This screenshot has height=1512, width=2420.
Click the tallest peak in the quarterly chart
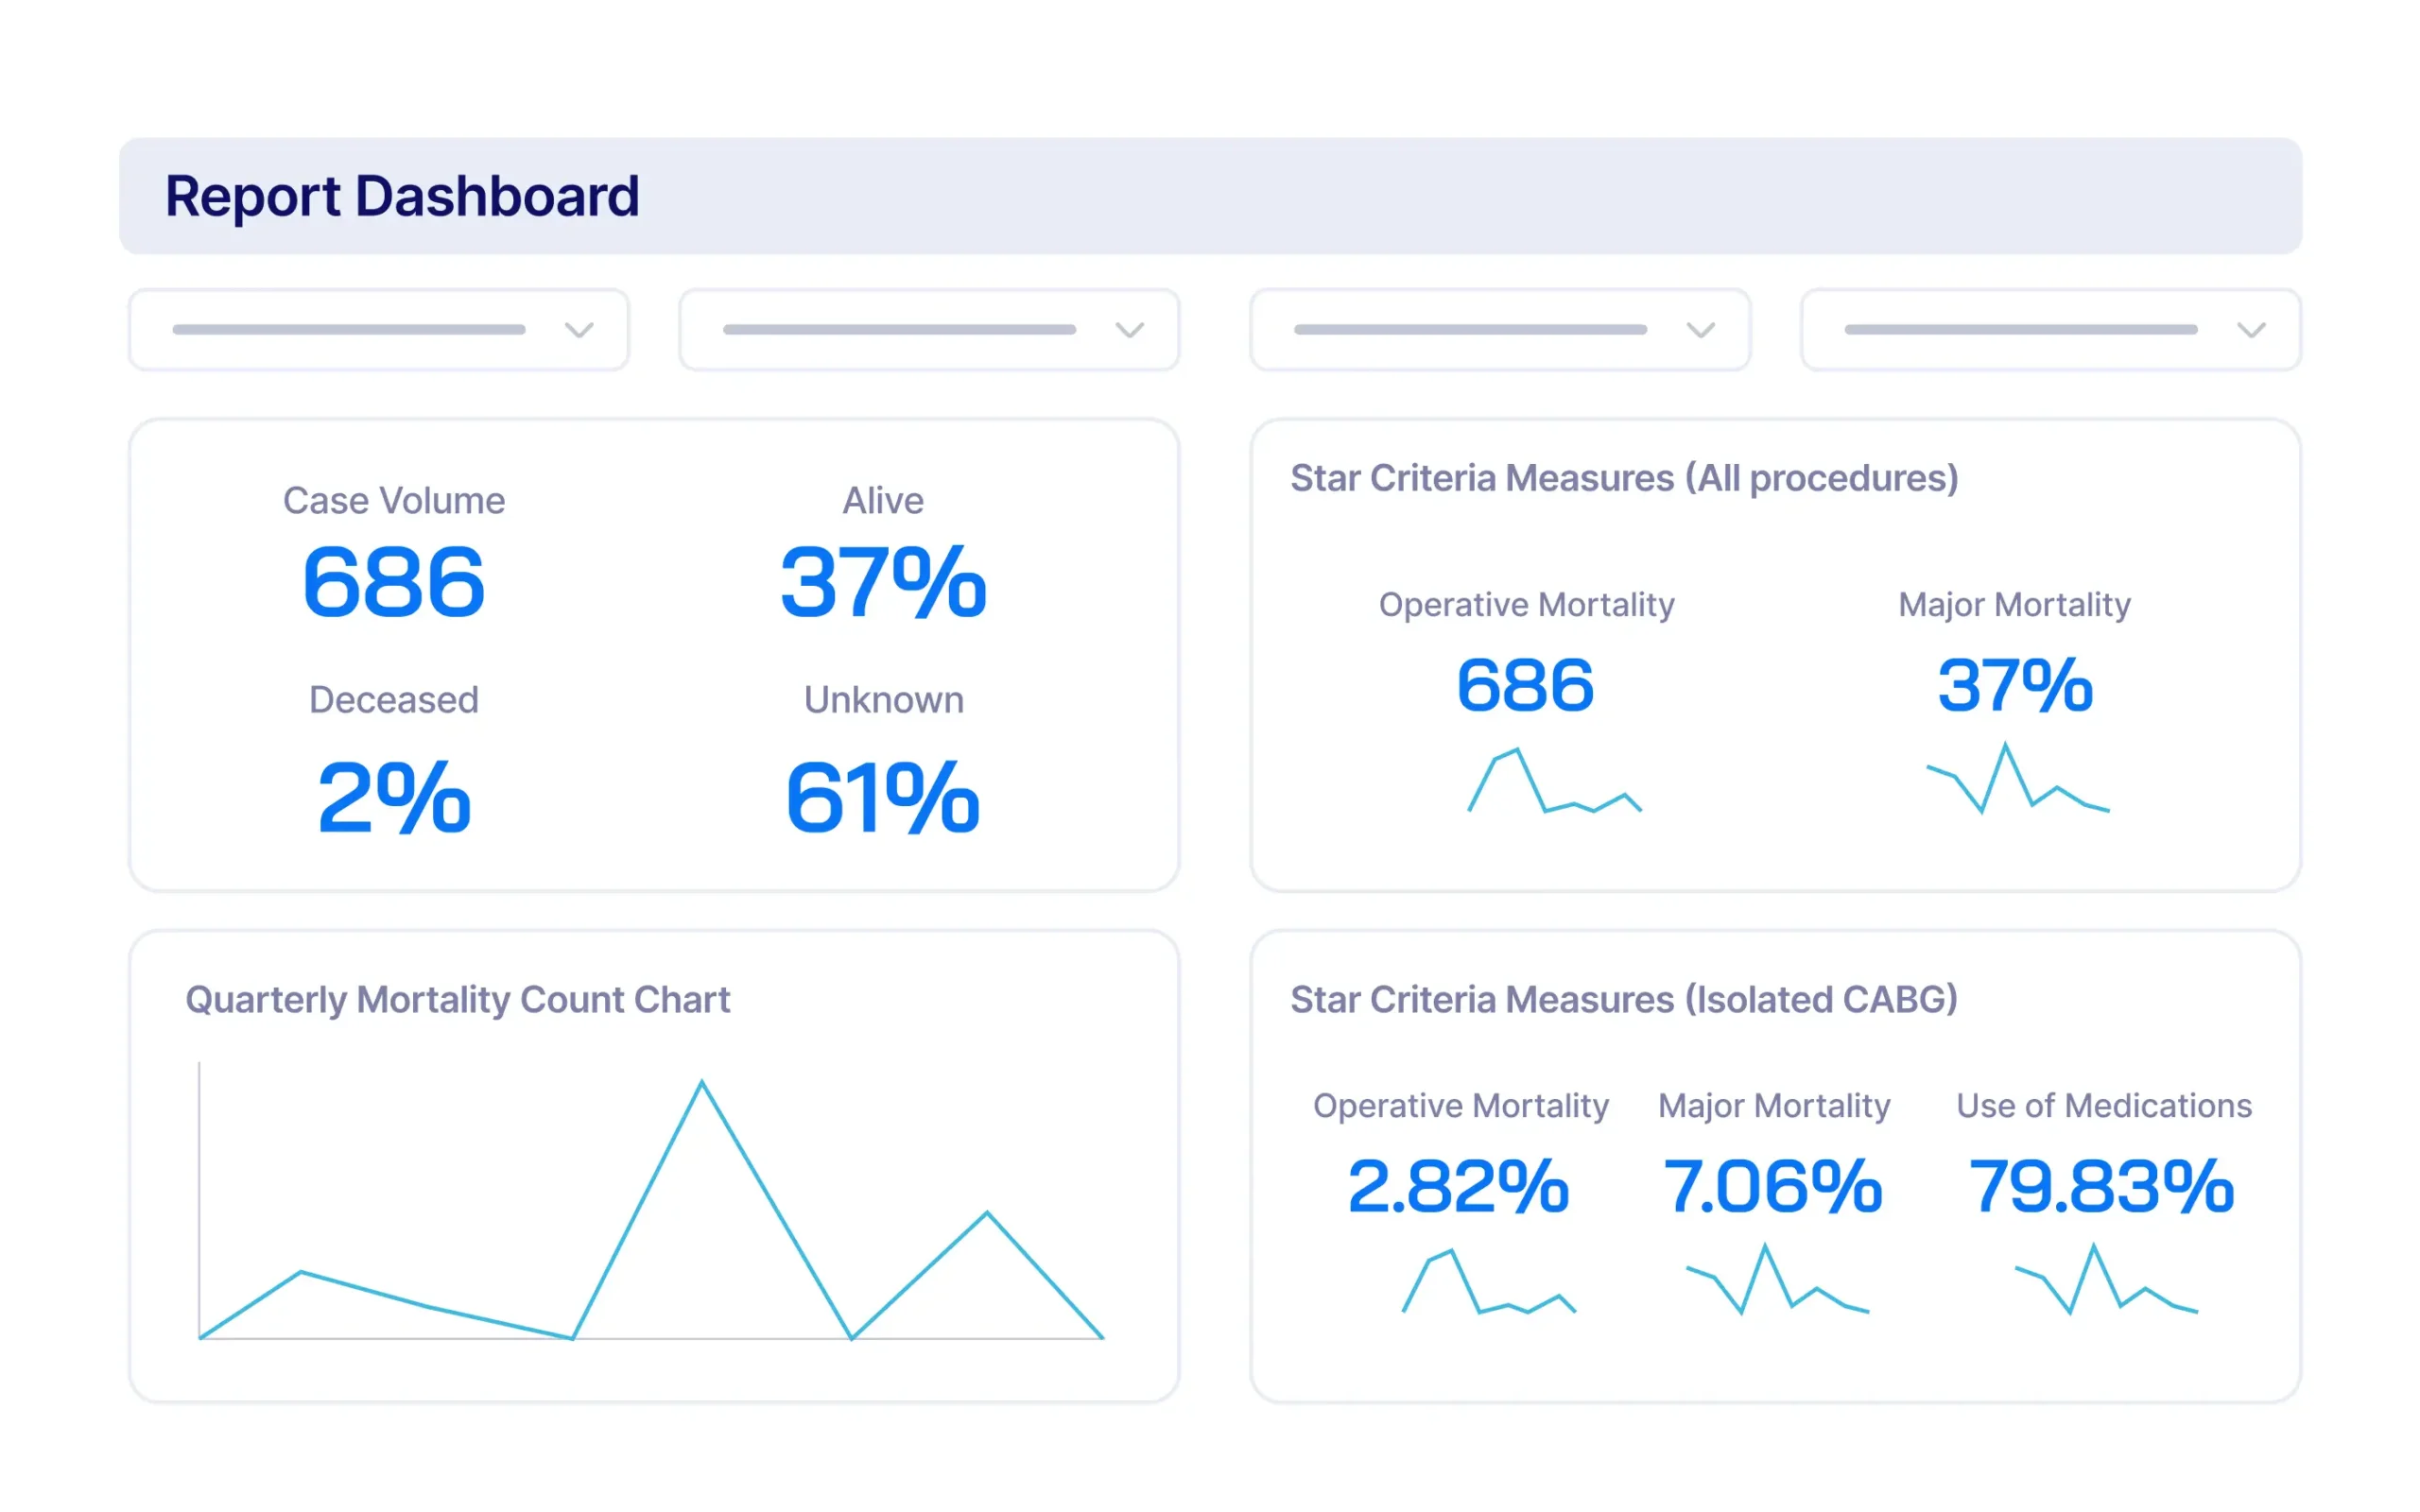[702, 1084]
